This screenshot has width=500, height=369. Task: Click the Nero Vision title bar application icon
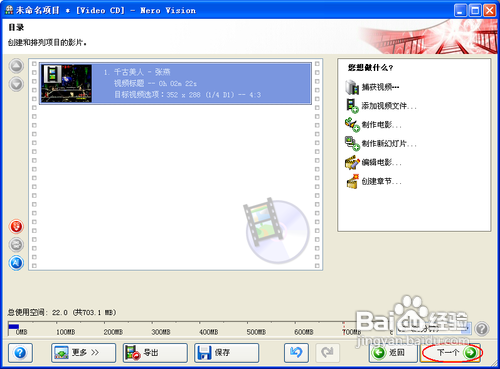coord(9,10)
